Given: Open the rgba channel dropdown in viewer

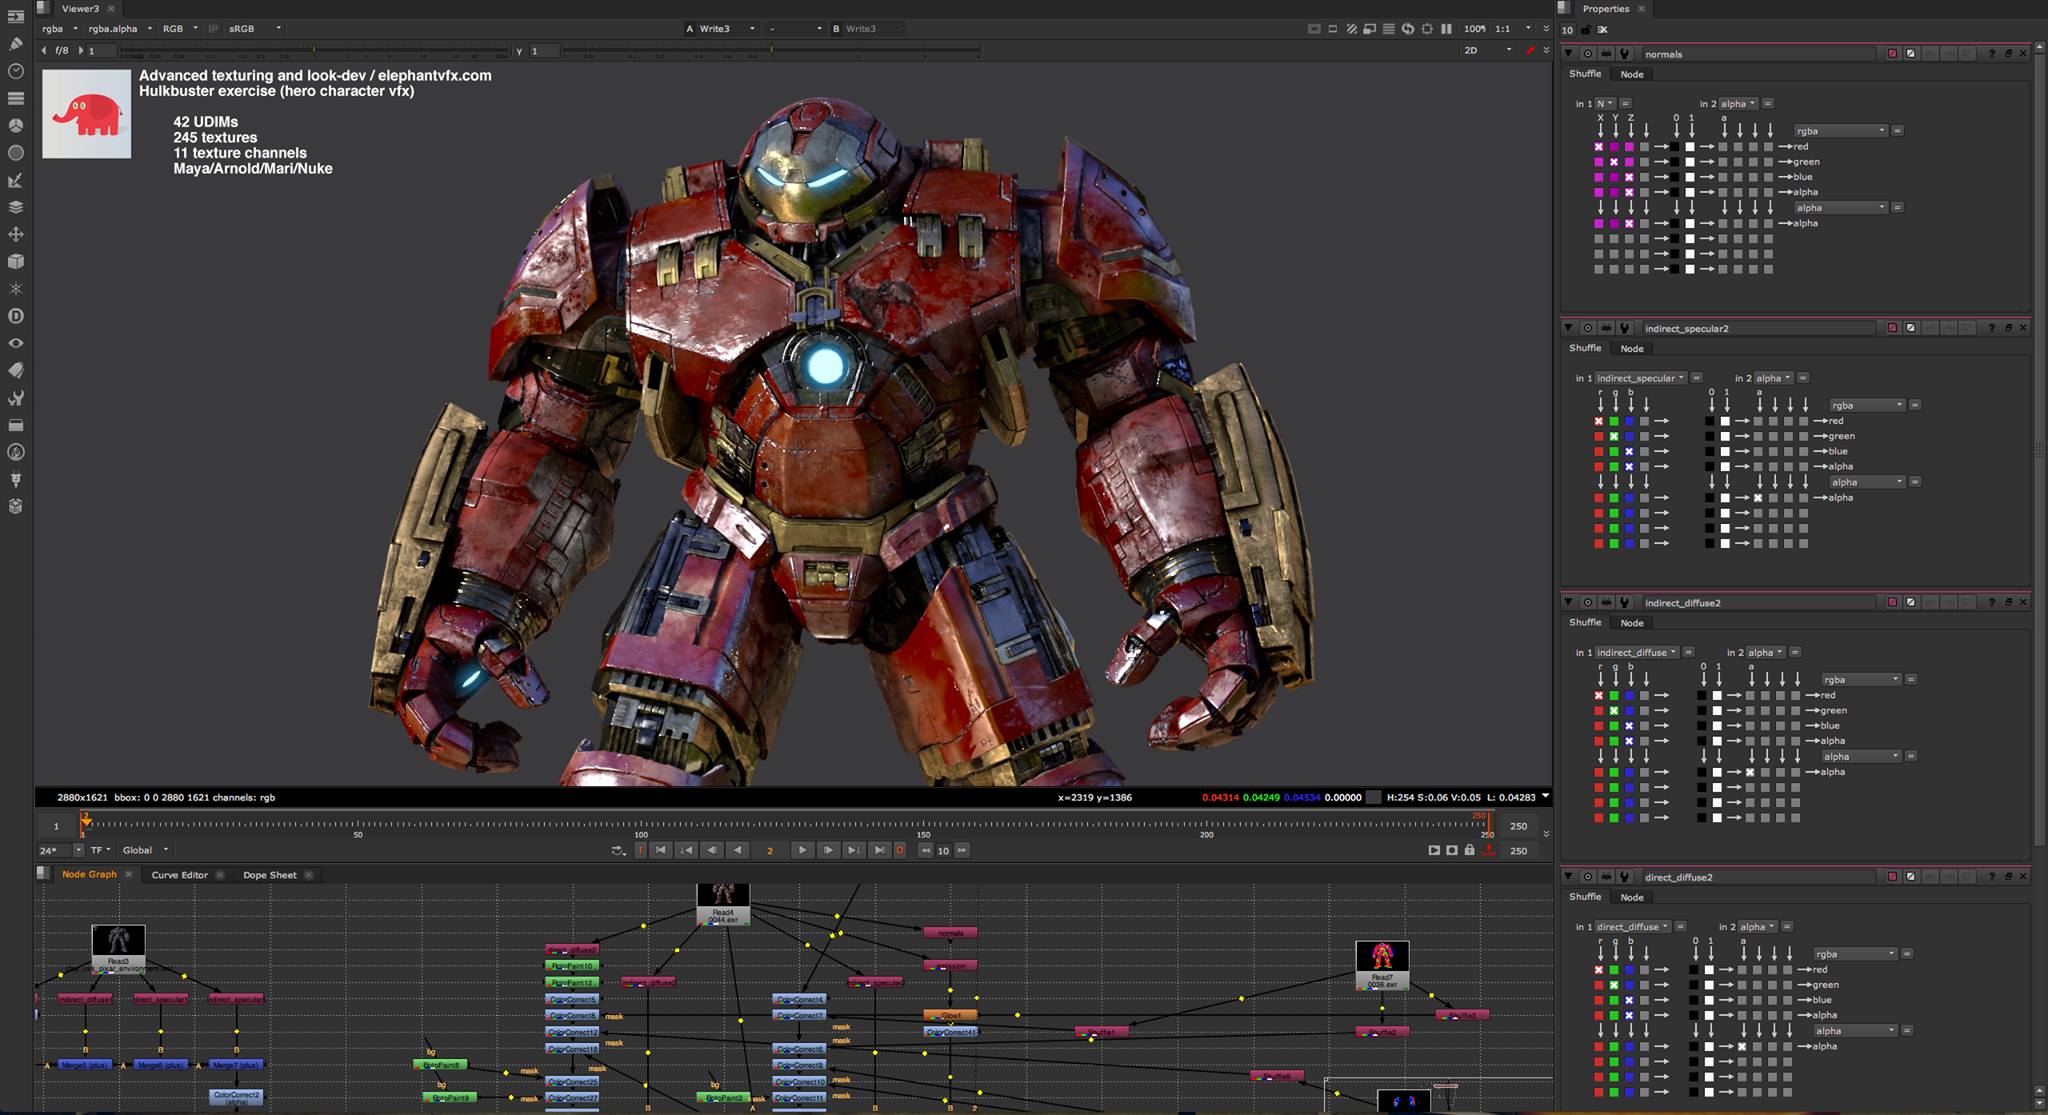Looking at the screenshot, I should tap(59, 29).
